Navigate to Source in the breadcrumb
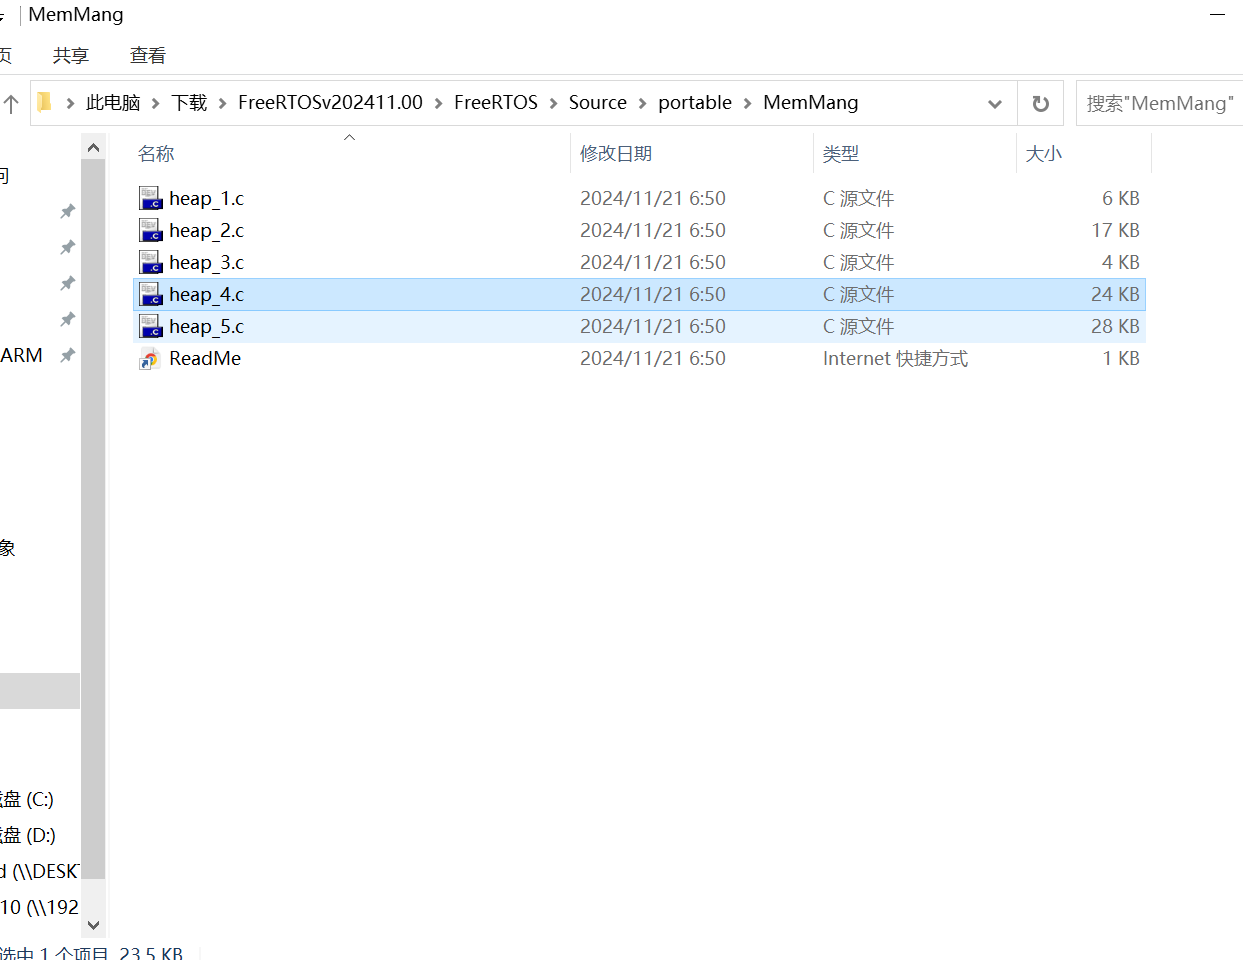 (598, 102)
